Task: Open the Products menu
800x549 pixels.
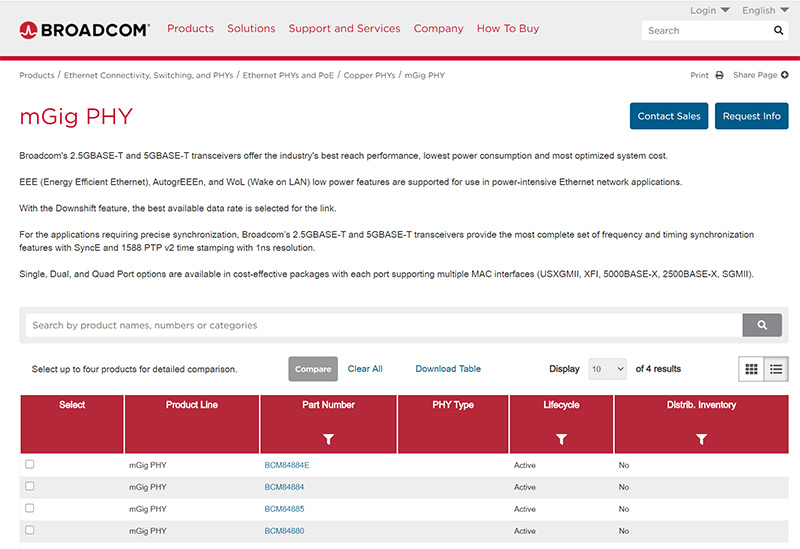Action: (190, 29)
